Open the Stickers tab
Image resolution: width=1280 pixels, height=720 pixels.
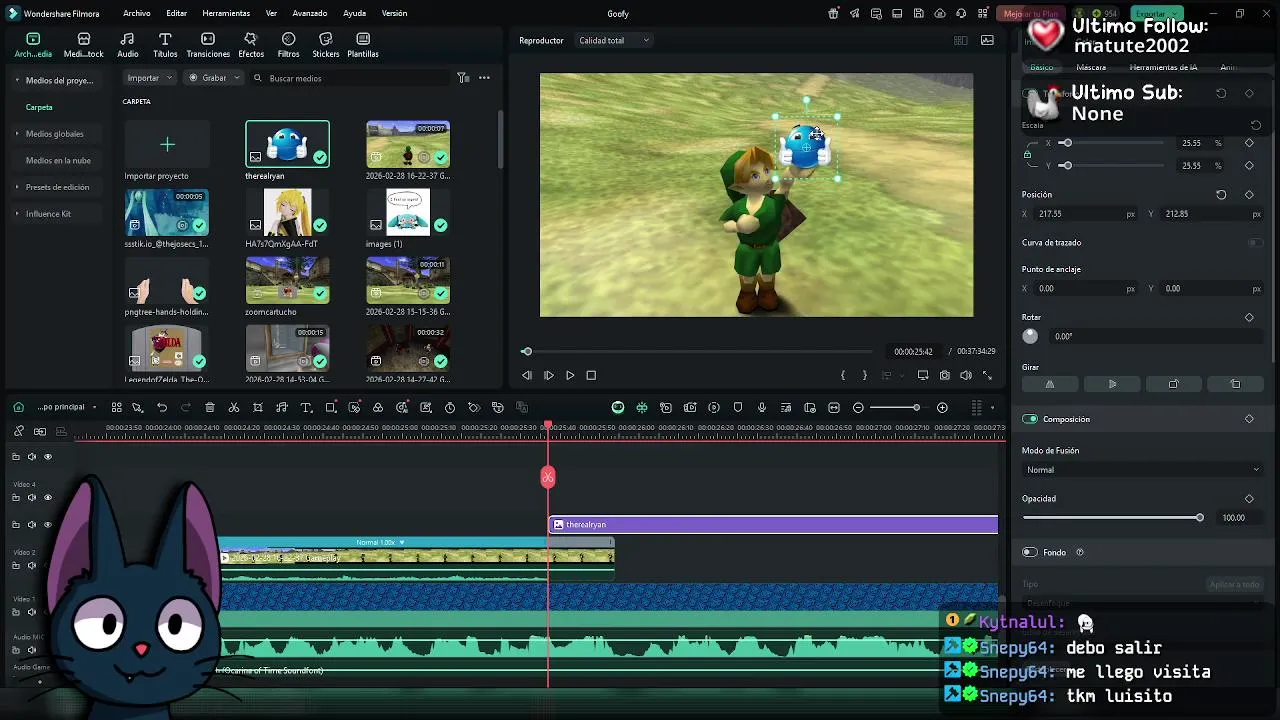click(x=326, y=45)
